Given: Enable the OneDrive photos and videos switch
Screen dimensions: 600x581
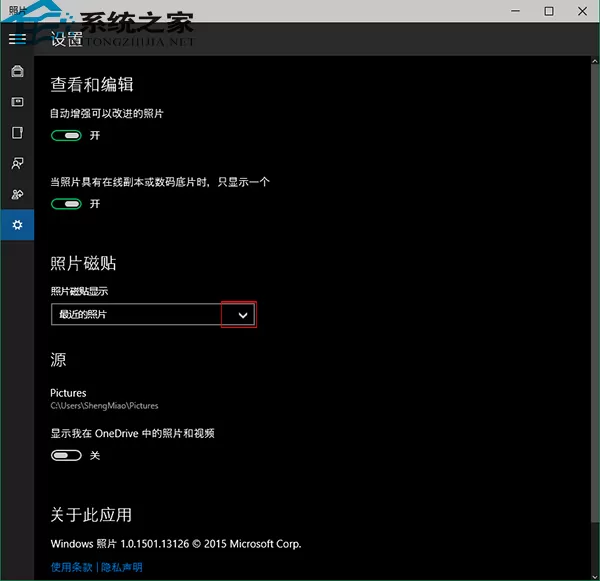Looking at the screenshot, I should pyautogui.click(x=66, y=455).
